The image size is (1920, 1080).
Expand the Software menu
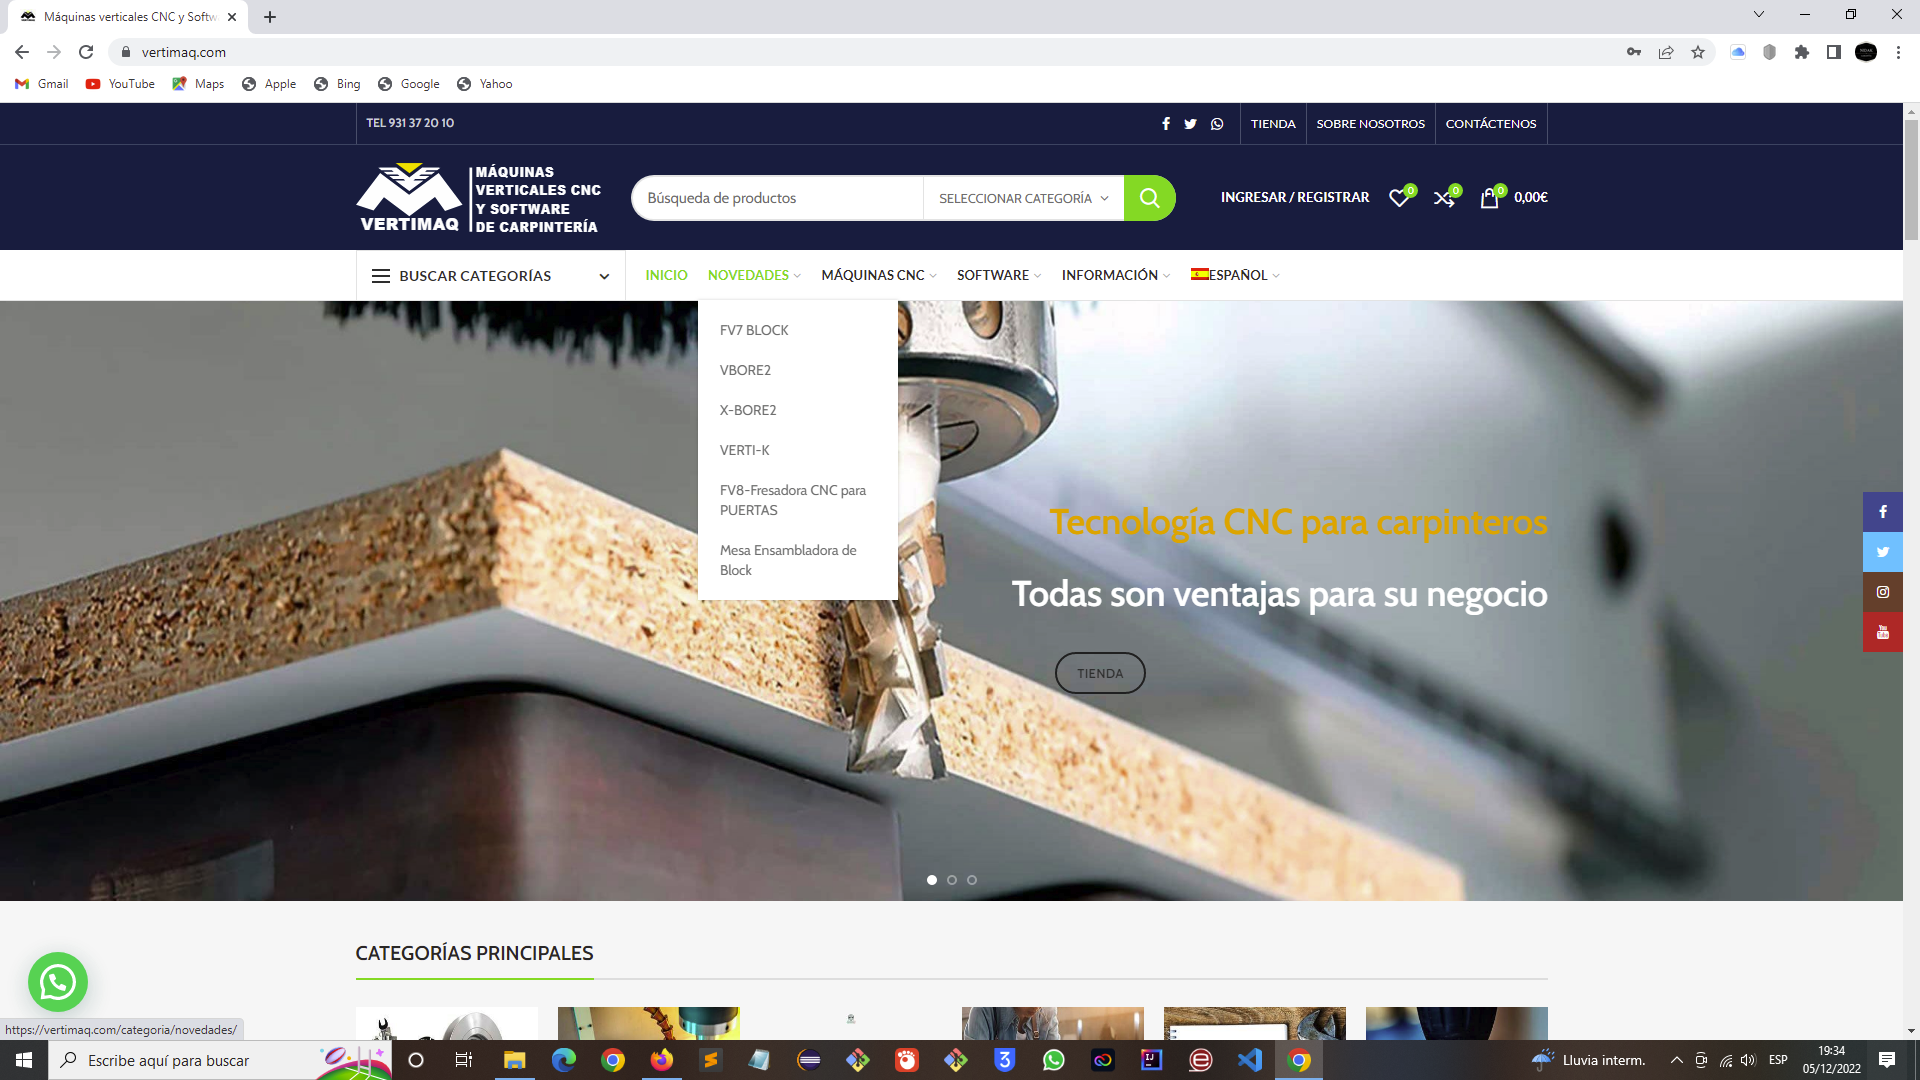(999, 275)
